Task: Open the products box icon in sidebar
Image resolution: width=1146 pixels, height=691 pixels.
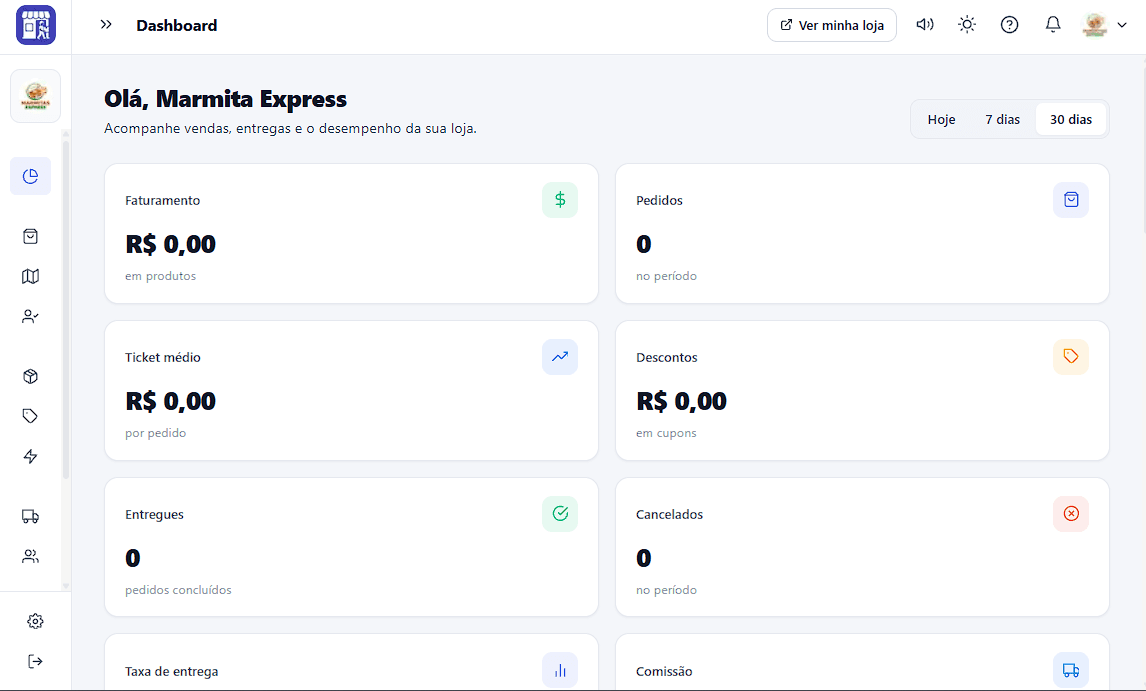Action: click(30, 376)
